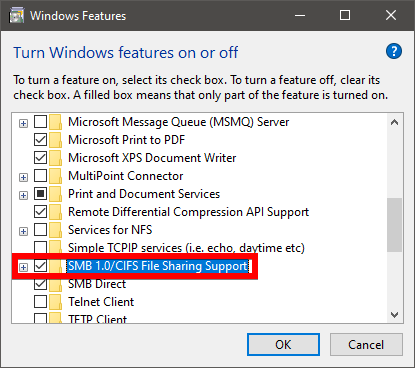
Task: Expand Microsoft Message Queue (MSMQ) Server node
Action: pyautogui.click(x=23, y=124)
